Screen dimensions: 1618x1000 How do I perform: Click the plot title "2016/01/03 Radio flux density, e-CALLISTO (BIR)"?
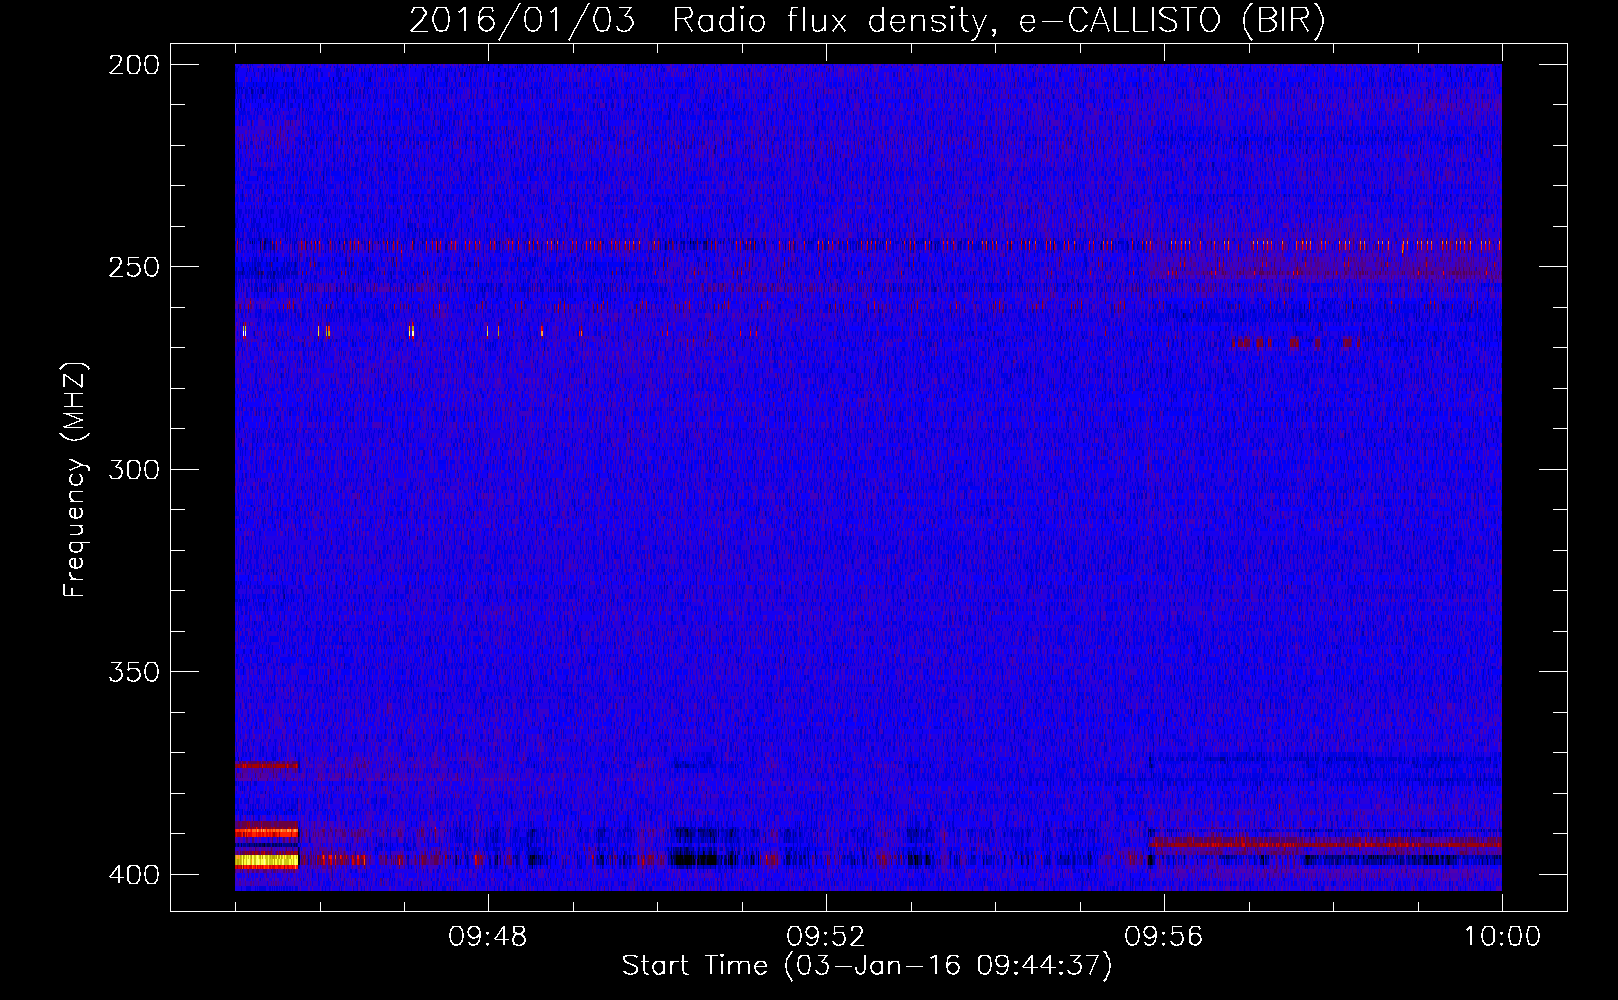(867, 20)
